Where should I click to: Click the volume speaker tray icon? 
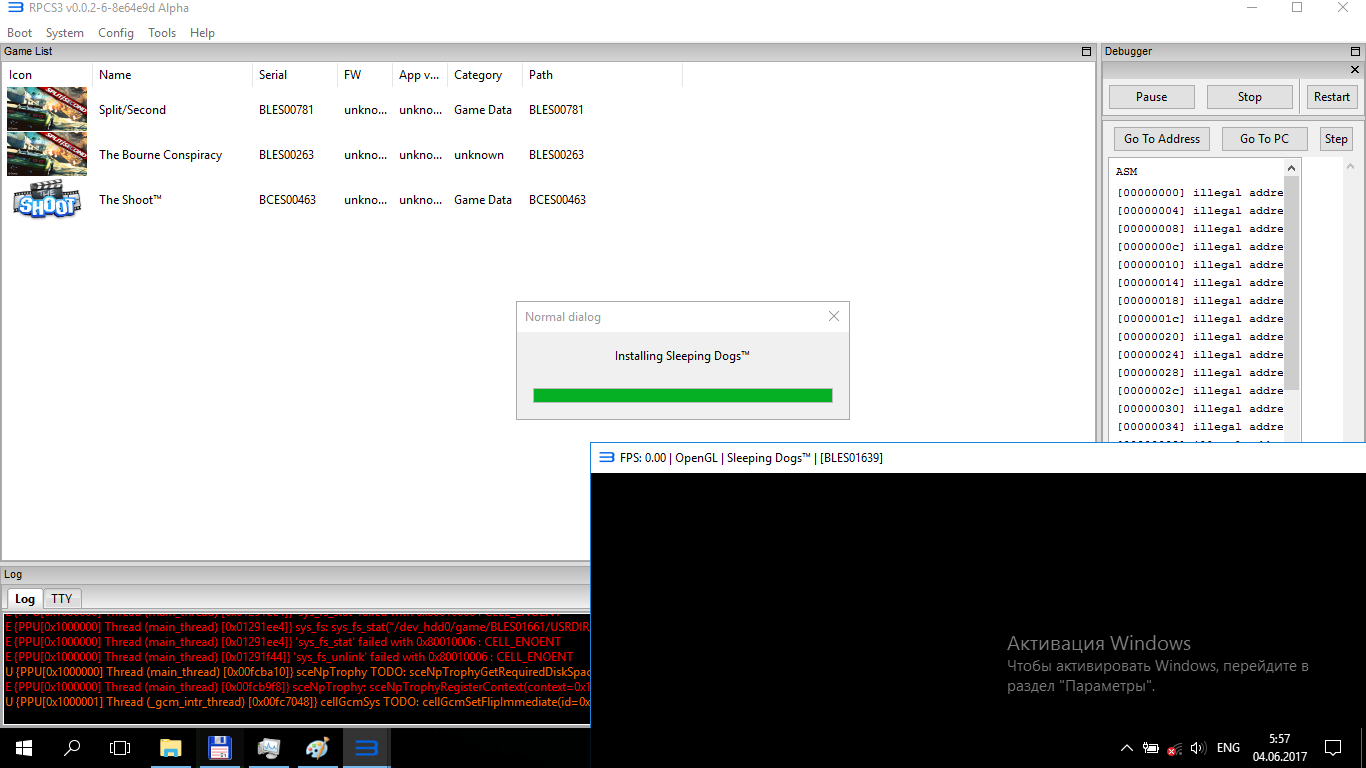pos(1198,748)
